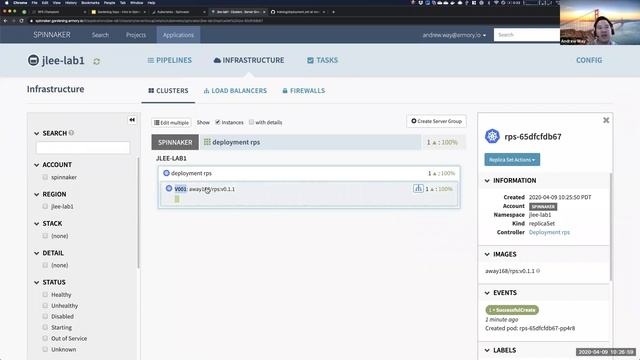Open the INFRASTRUCTURE tab

pos(249,60)
